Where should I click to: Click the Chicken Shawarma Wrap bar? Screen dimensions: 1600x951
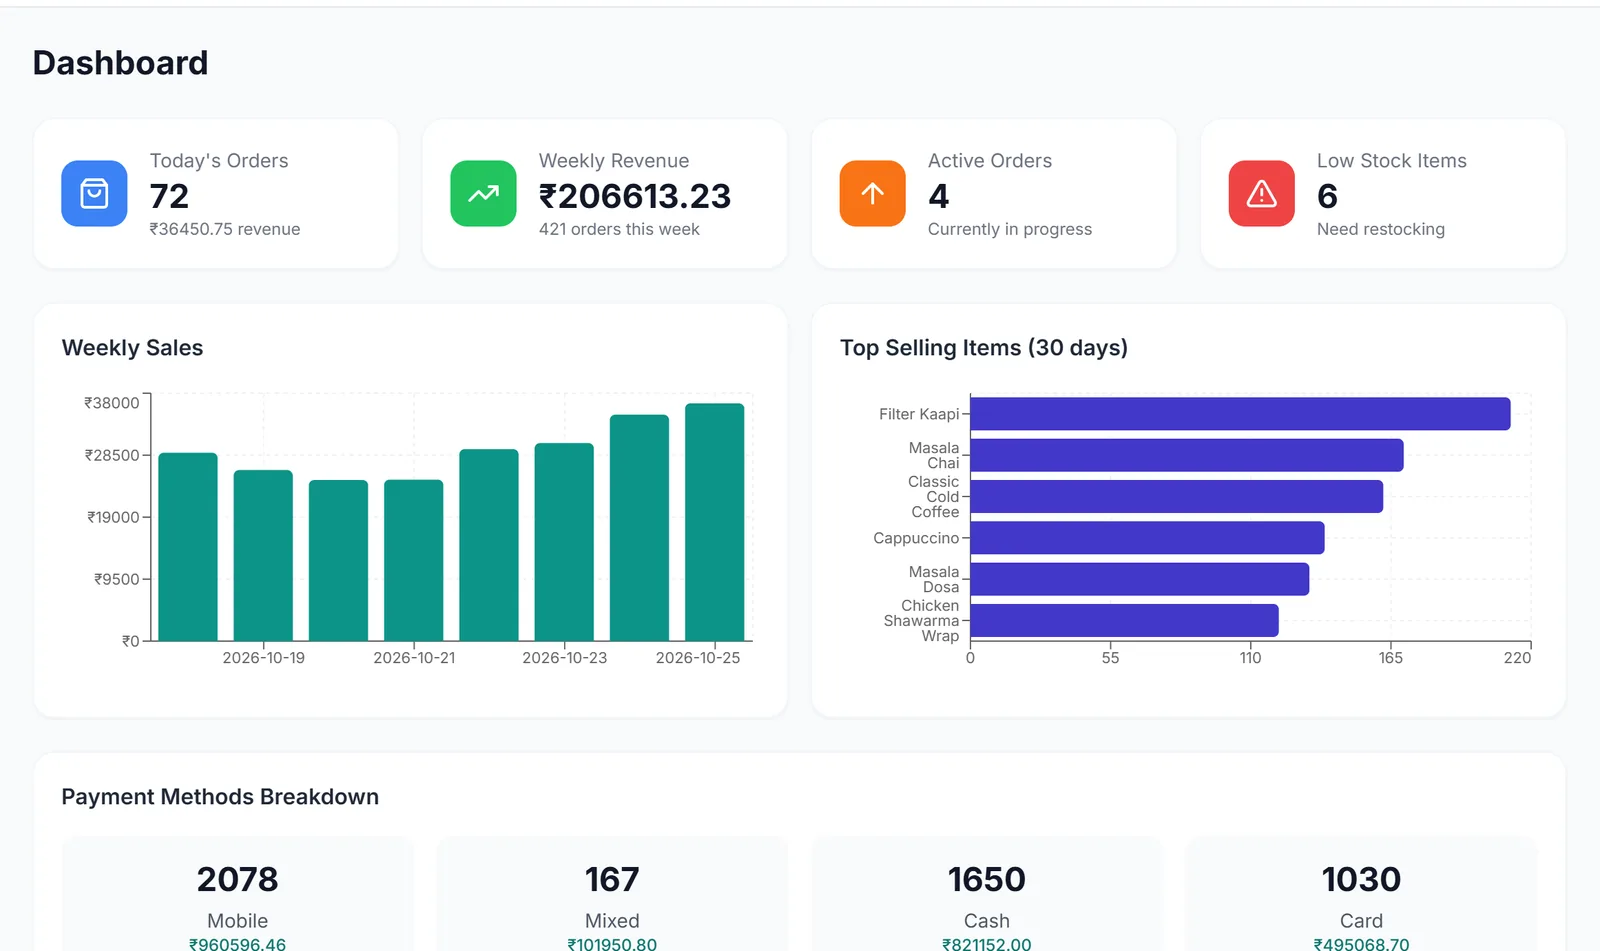(1124, 620)
